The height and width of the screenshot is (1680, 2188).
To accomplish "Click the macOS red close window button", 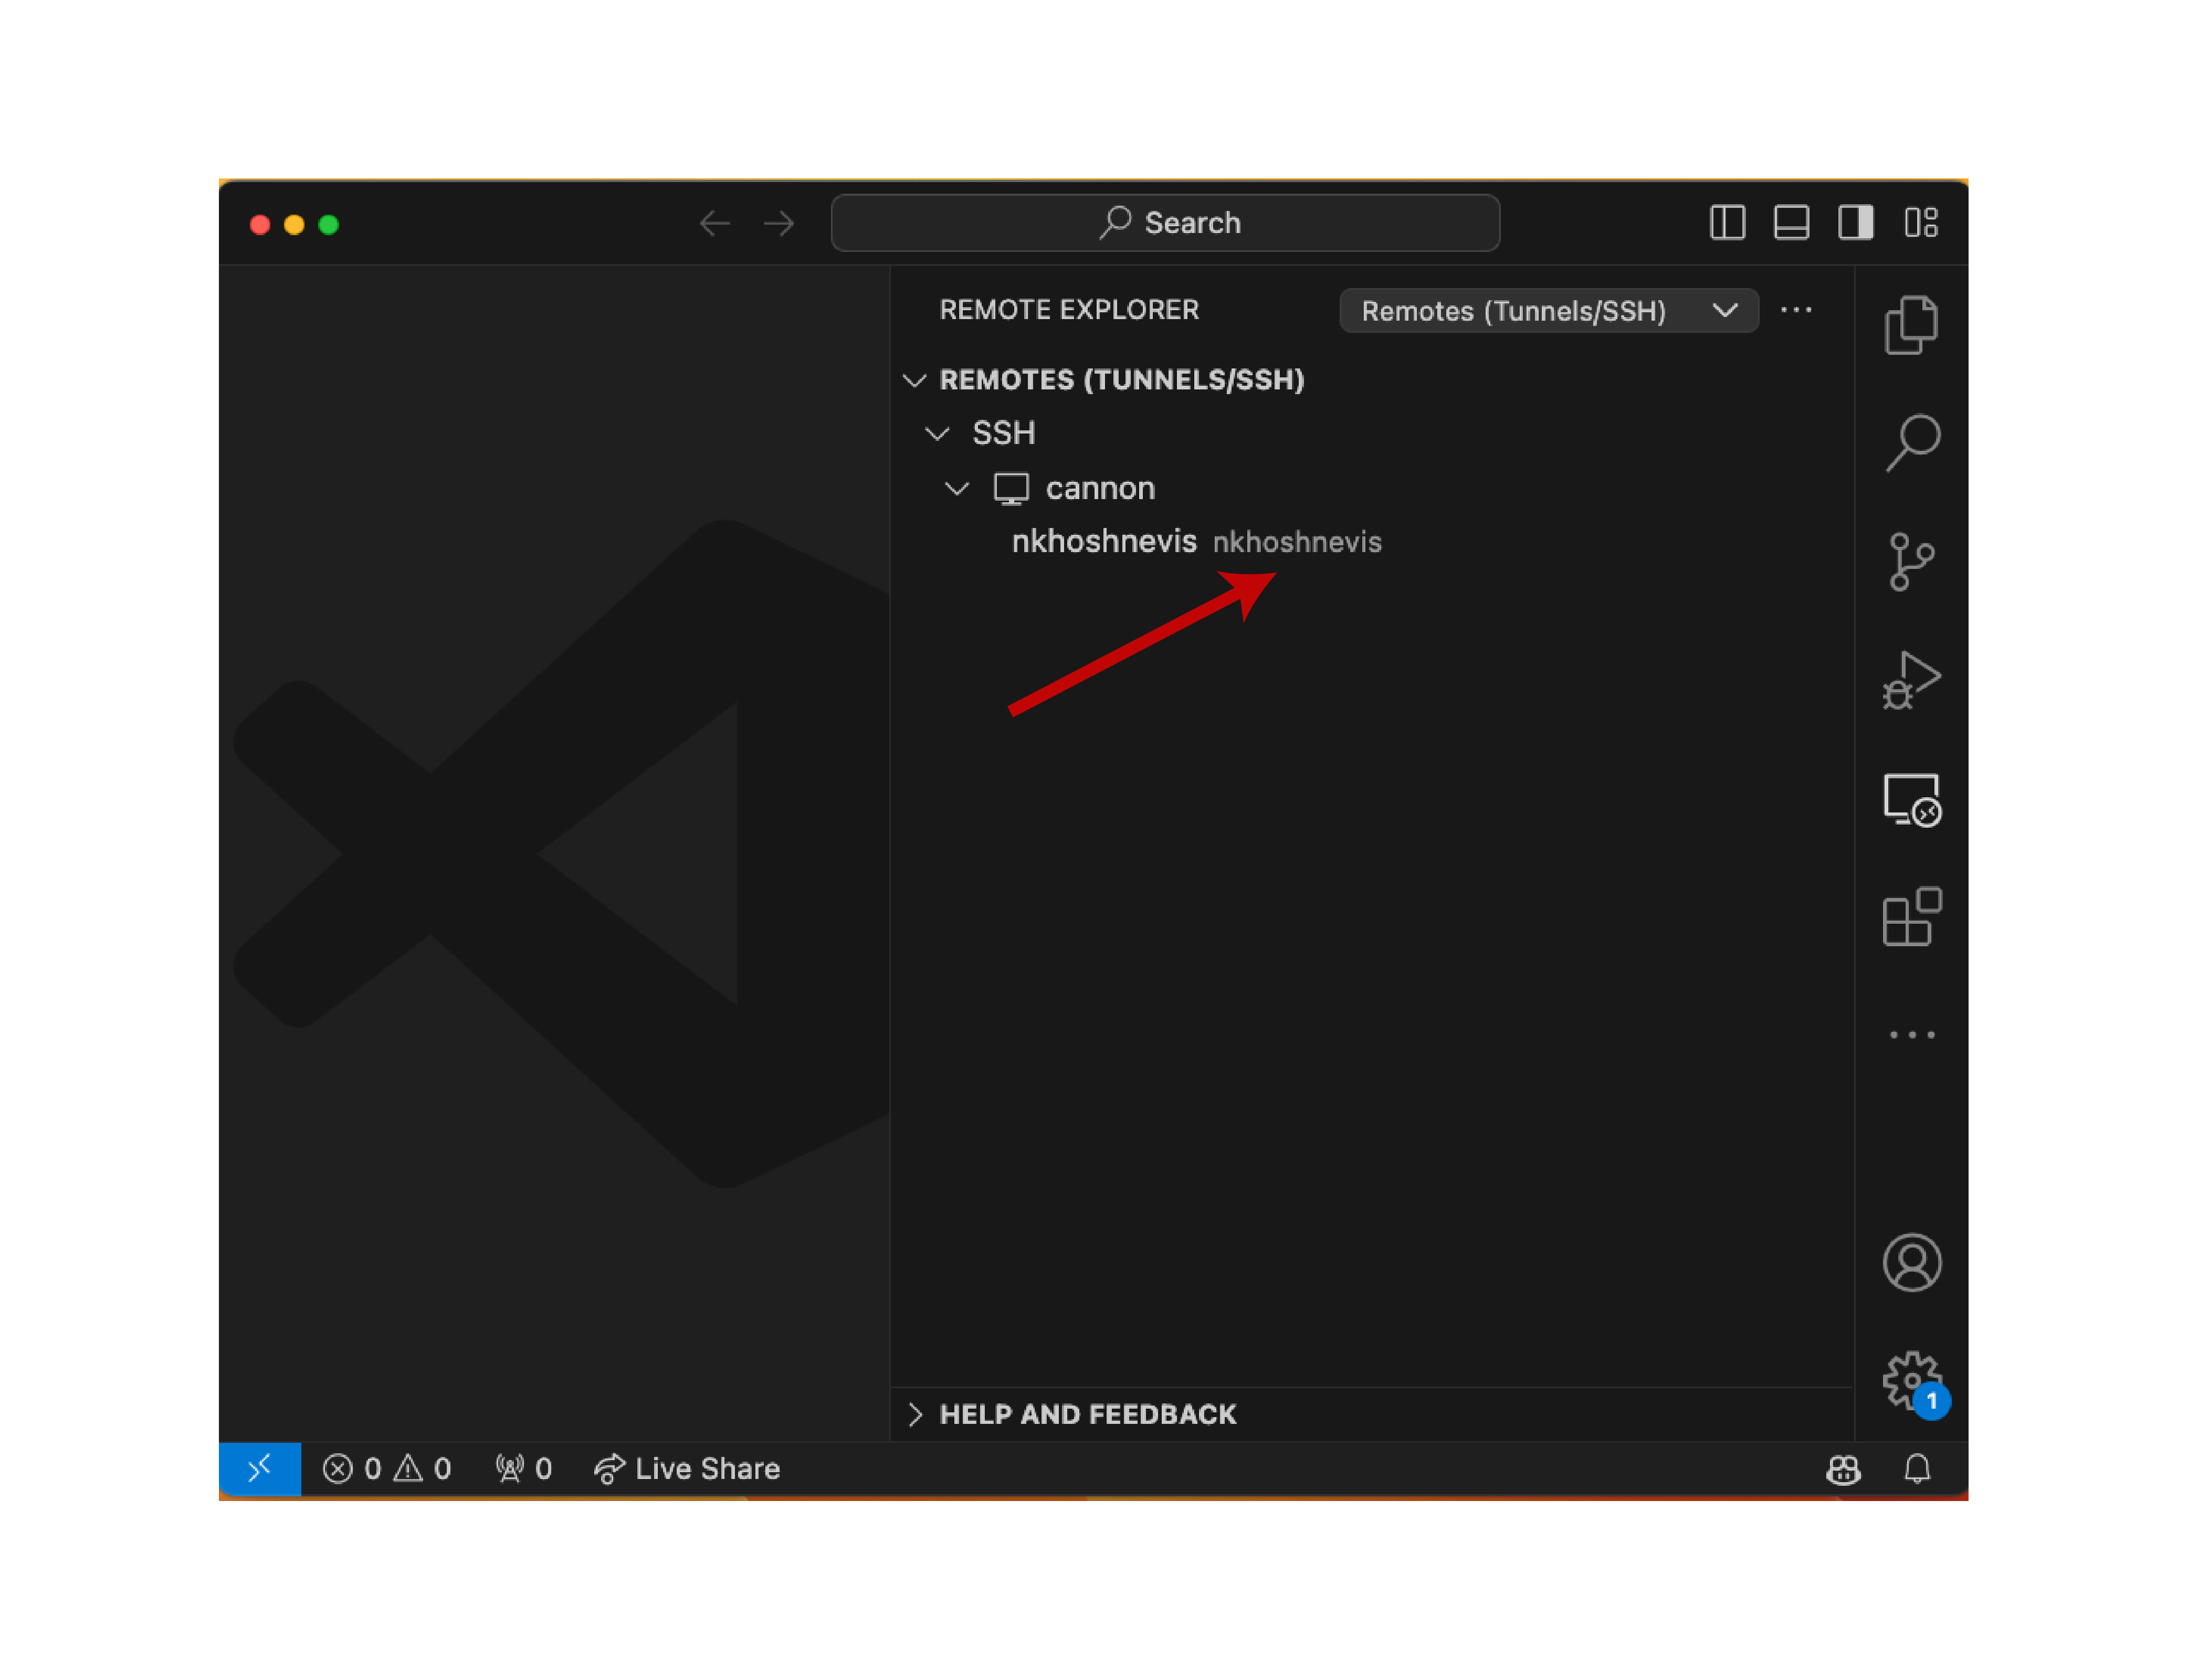I will tap(260, 225).
